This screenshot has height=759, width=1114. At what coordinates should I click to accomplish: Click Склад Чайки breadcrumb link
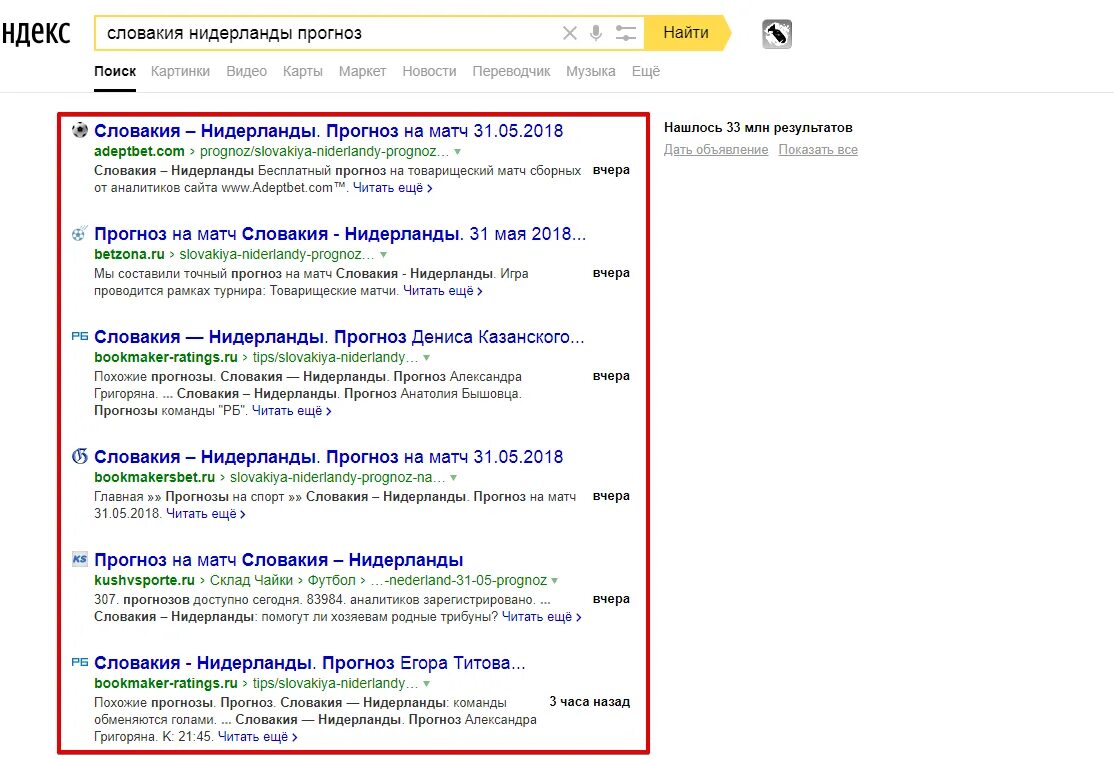[x=251, y=581]
